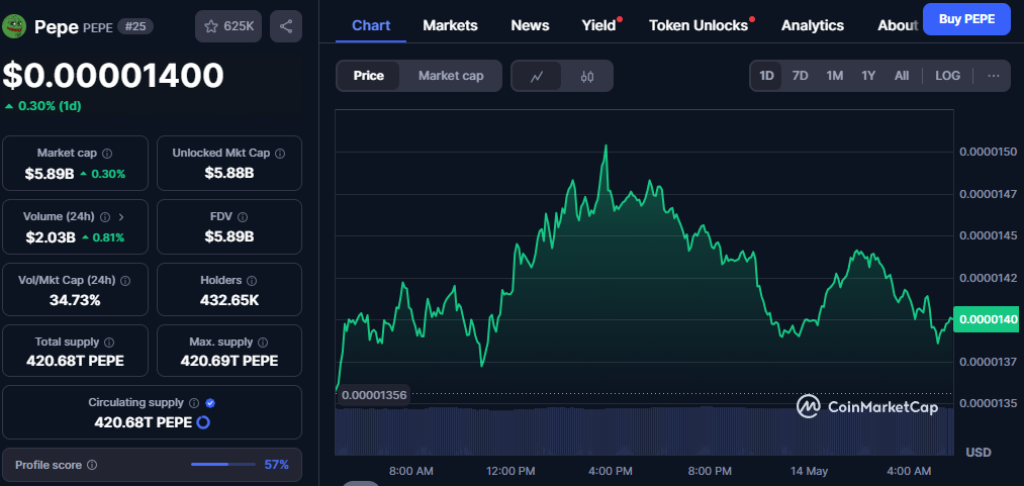Open the Markets tab
This screenshot has width=1024, height=486.
coord(450,25)
